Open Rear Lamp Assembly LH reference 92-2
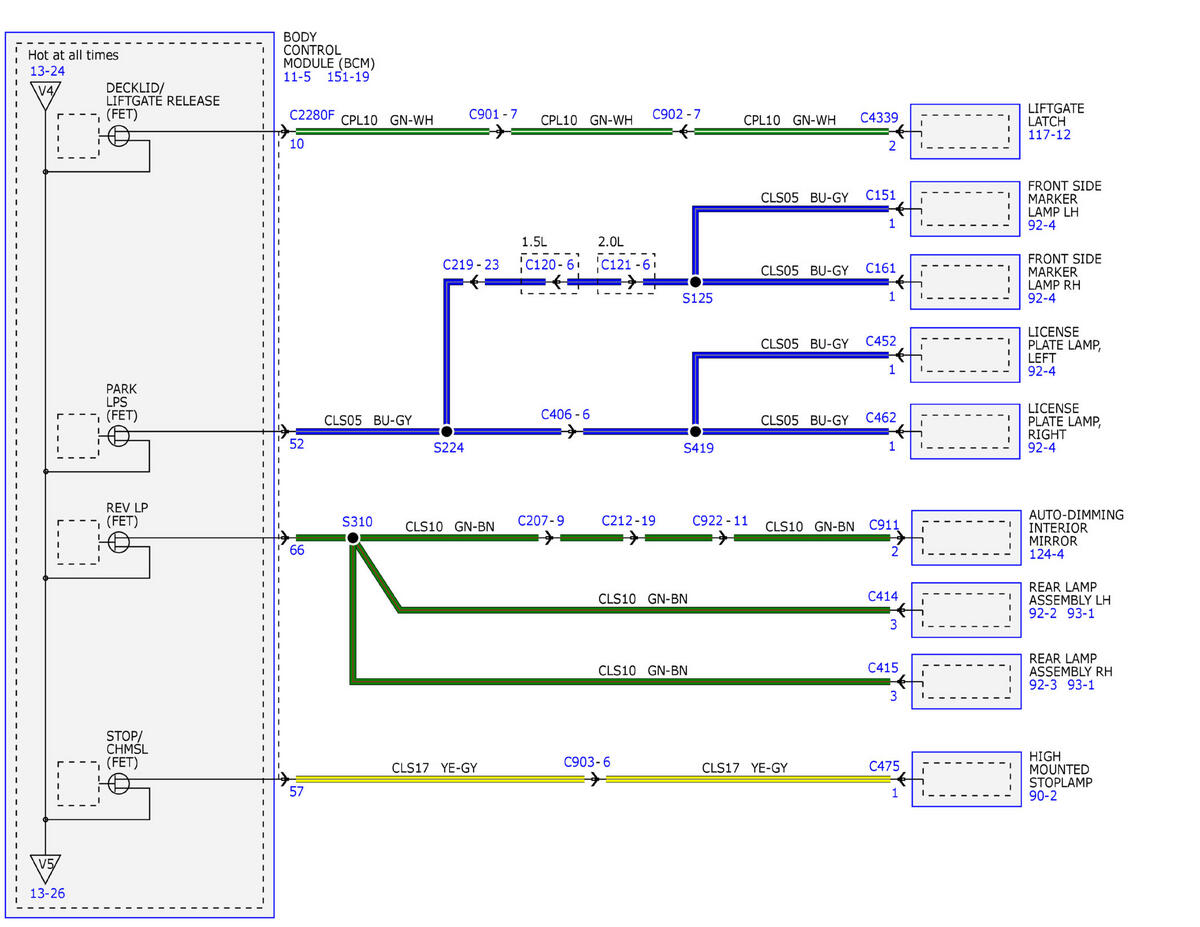Image resolution: width=1200 pixels, height=927 pixels. click(x=1044, y=613)
